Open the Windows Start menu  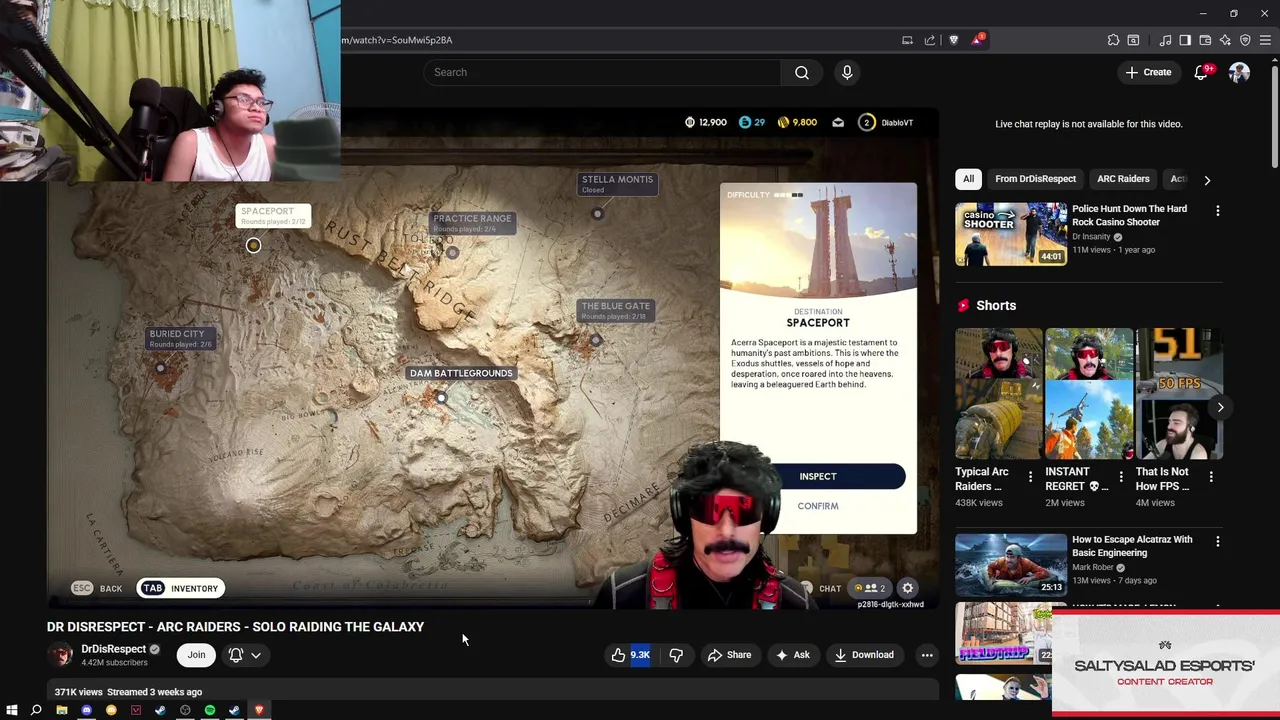click(12, 710)
